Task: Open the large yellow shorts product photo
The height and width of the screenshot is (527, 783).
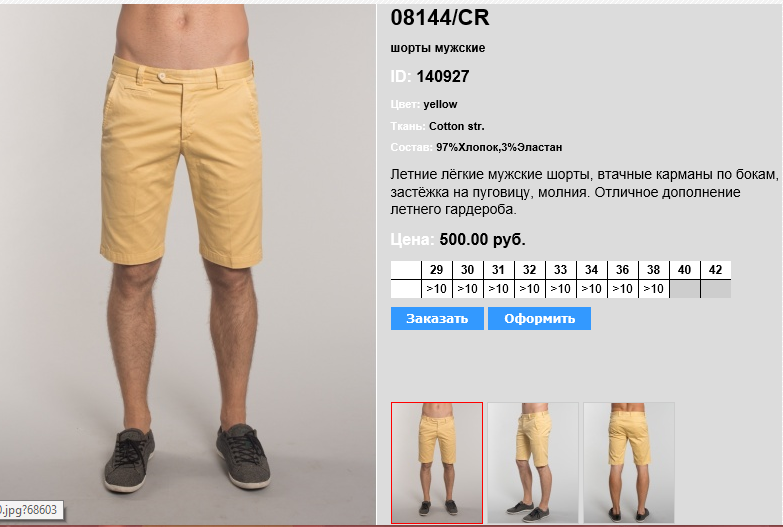Action: pyautogui.click(x=188, y=264)
